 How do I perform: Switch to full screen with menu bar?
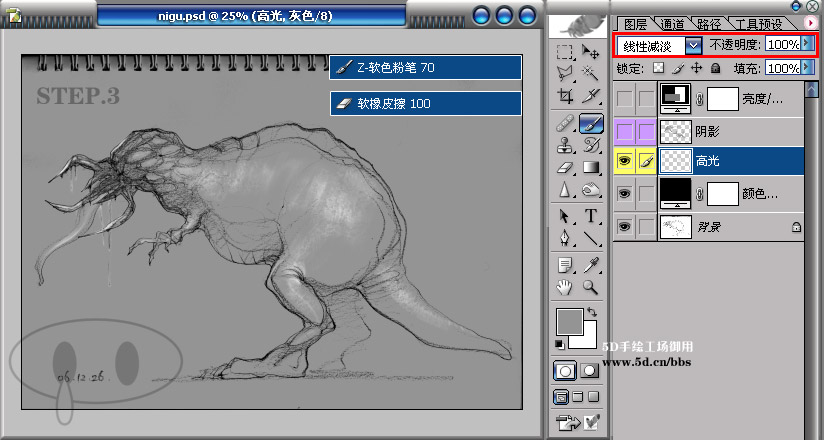coord(578,396)
